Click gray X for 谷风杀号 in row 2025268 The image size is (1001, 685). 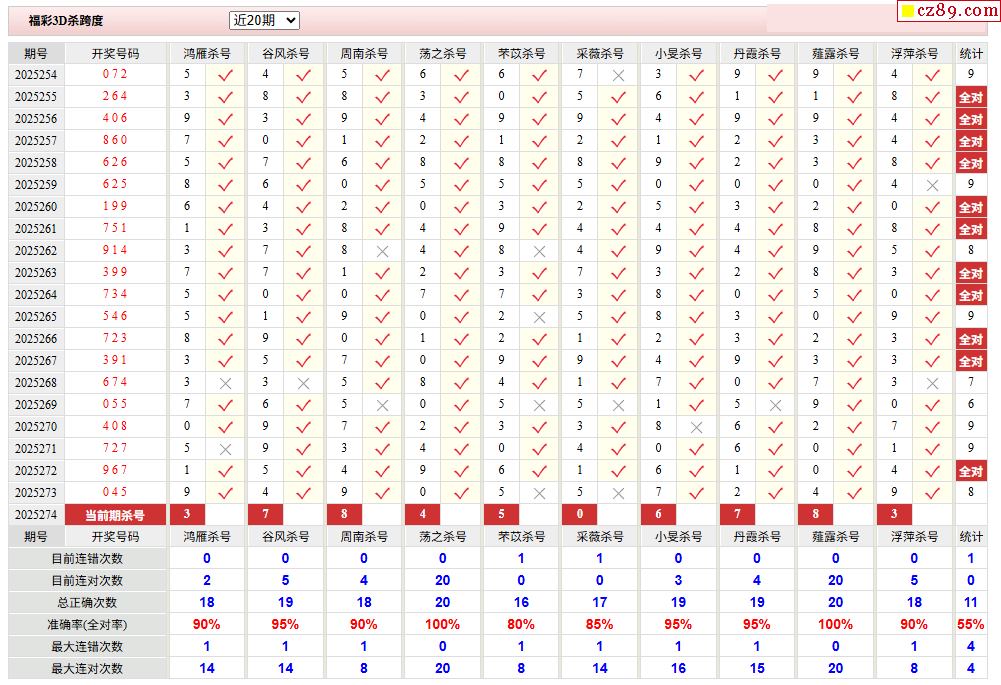coord(304,383)
